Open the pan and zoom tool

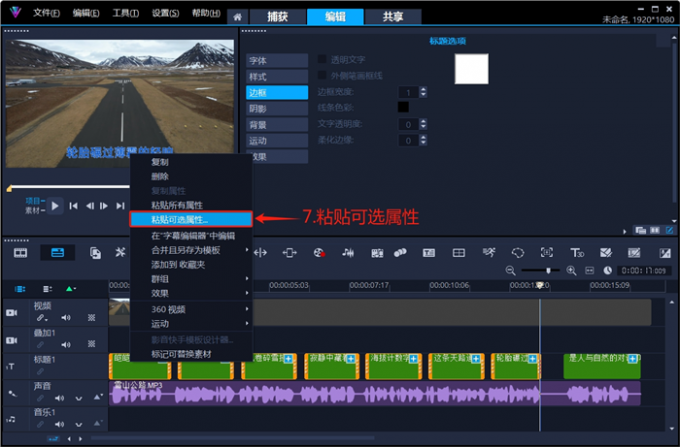click(546, 252)
